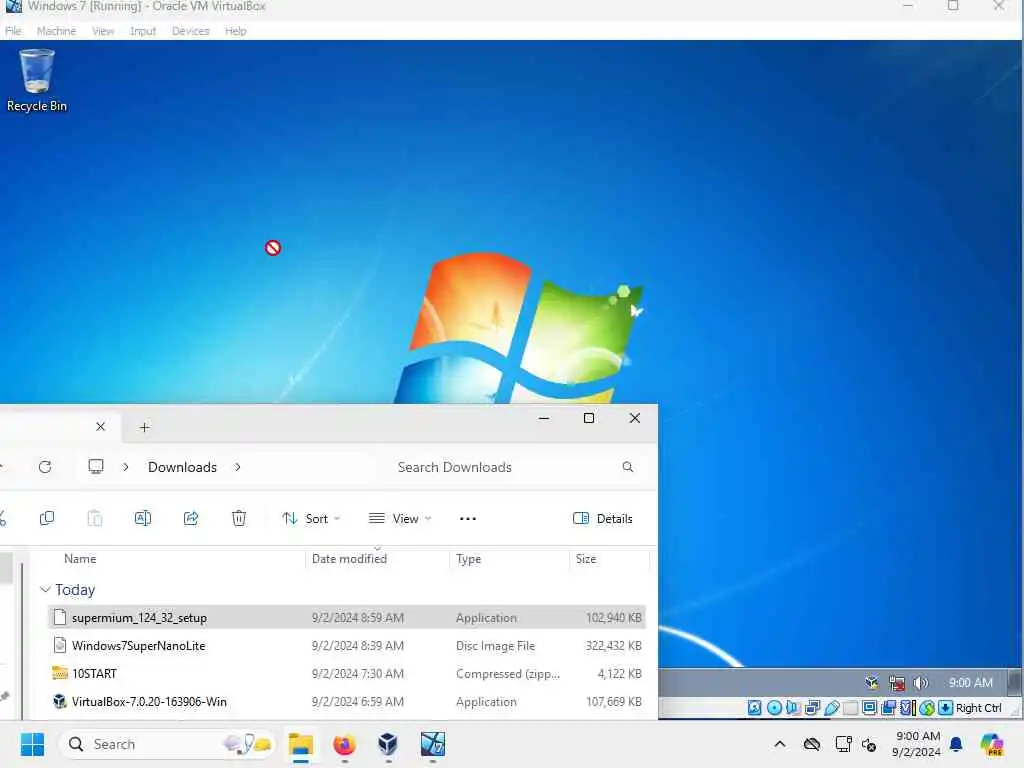Click the This PC monitor icon in address bar
Viewport: 1024px width, 768px height.
pos(96,466)
